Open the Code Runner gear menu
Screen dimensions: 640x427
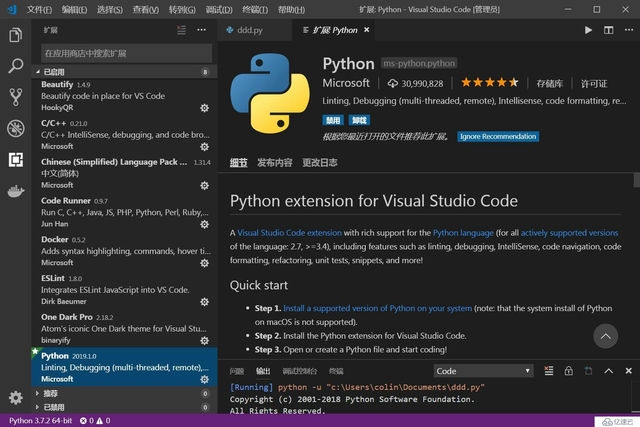pos(204,224)
